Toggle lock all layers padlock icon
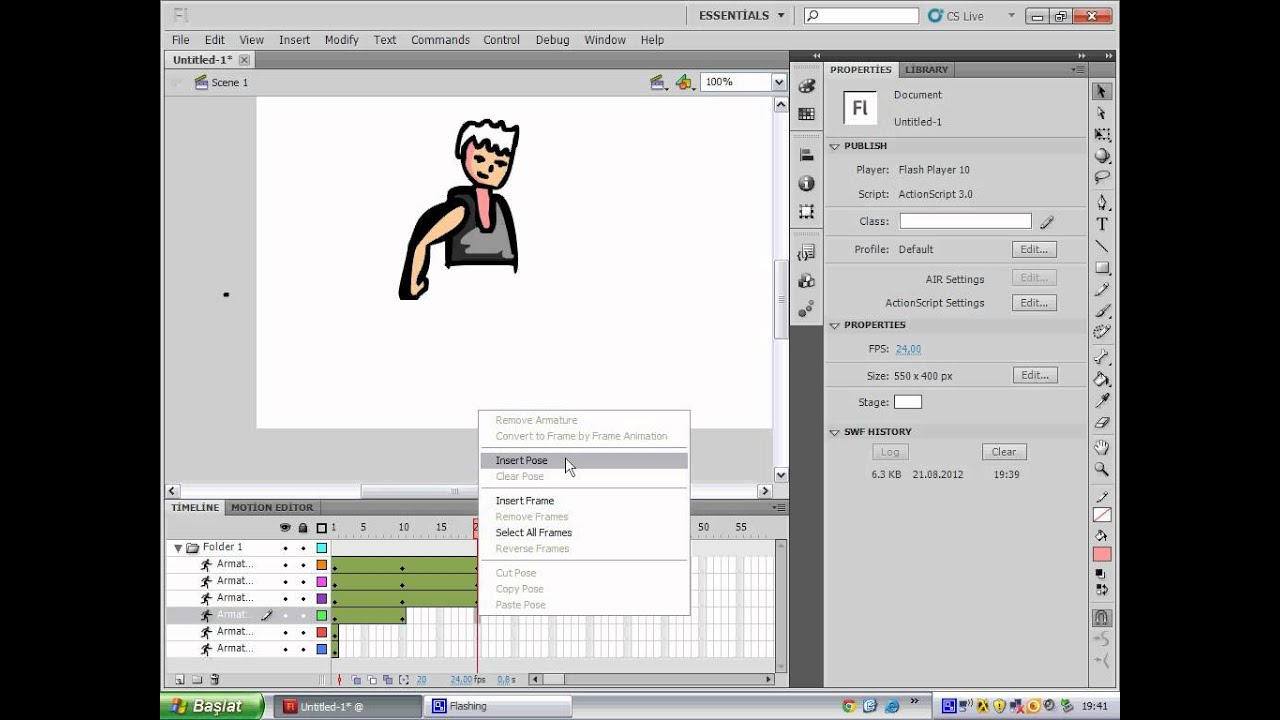This screenshot has height=720, width=1280. [303, 527]
